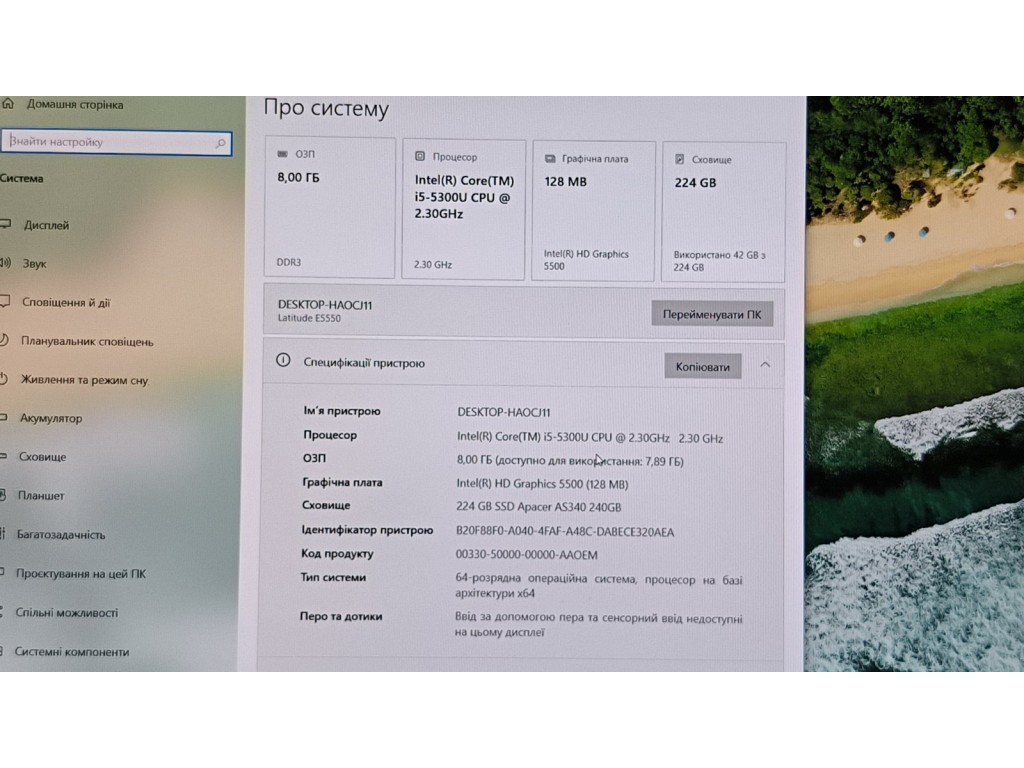1024x768 pixels.
Task: Click the Дисплей monitor icon in sidebar
Action: (4, 225)
